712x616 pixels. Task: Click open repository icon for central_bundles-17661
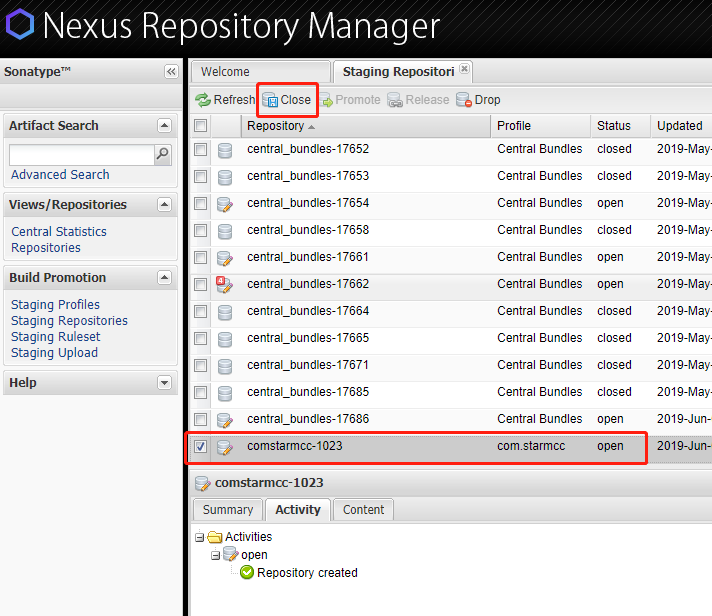tap(225, 258)
